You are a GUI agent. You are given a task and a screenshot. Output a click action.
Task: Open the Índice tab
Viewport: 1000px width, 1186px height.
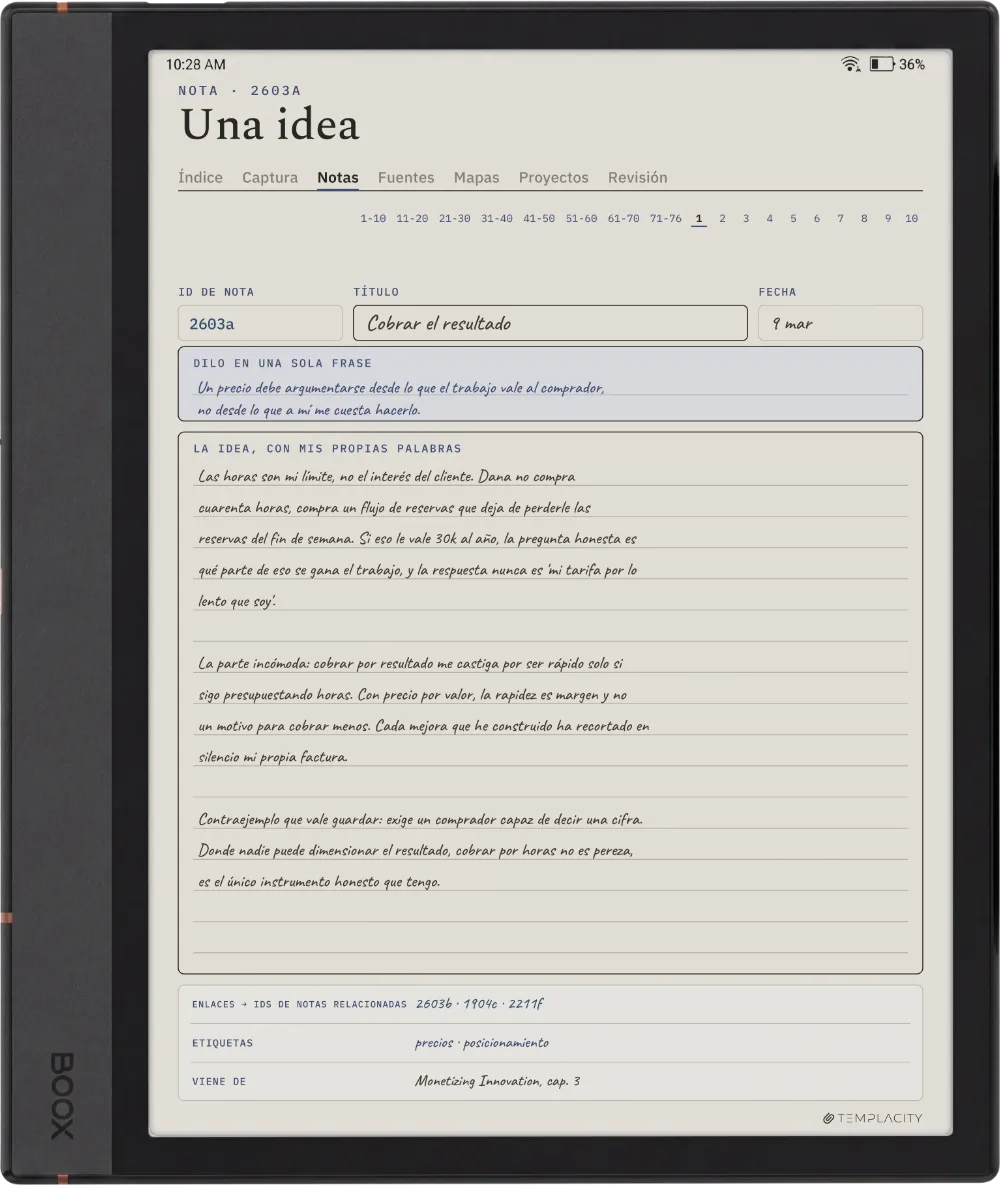point(200,178)
